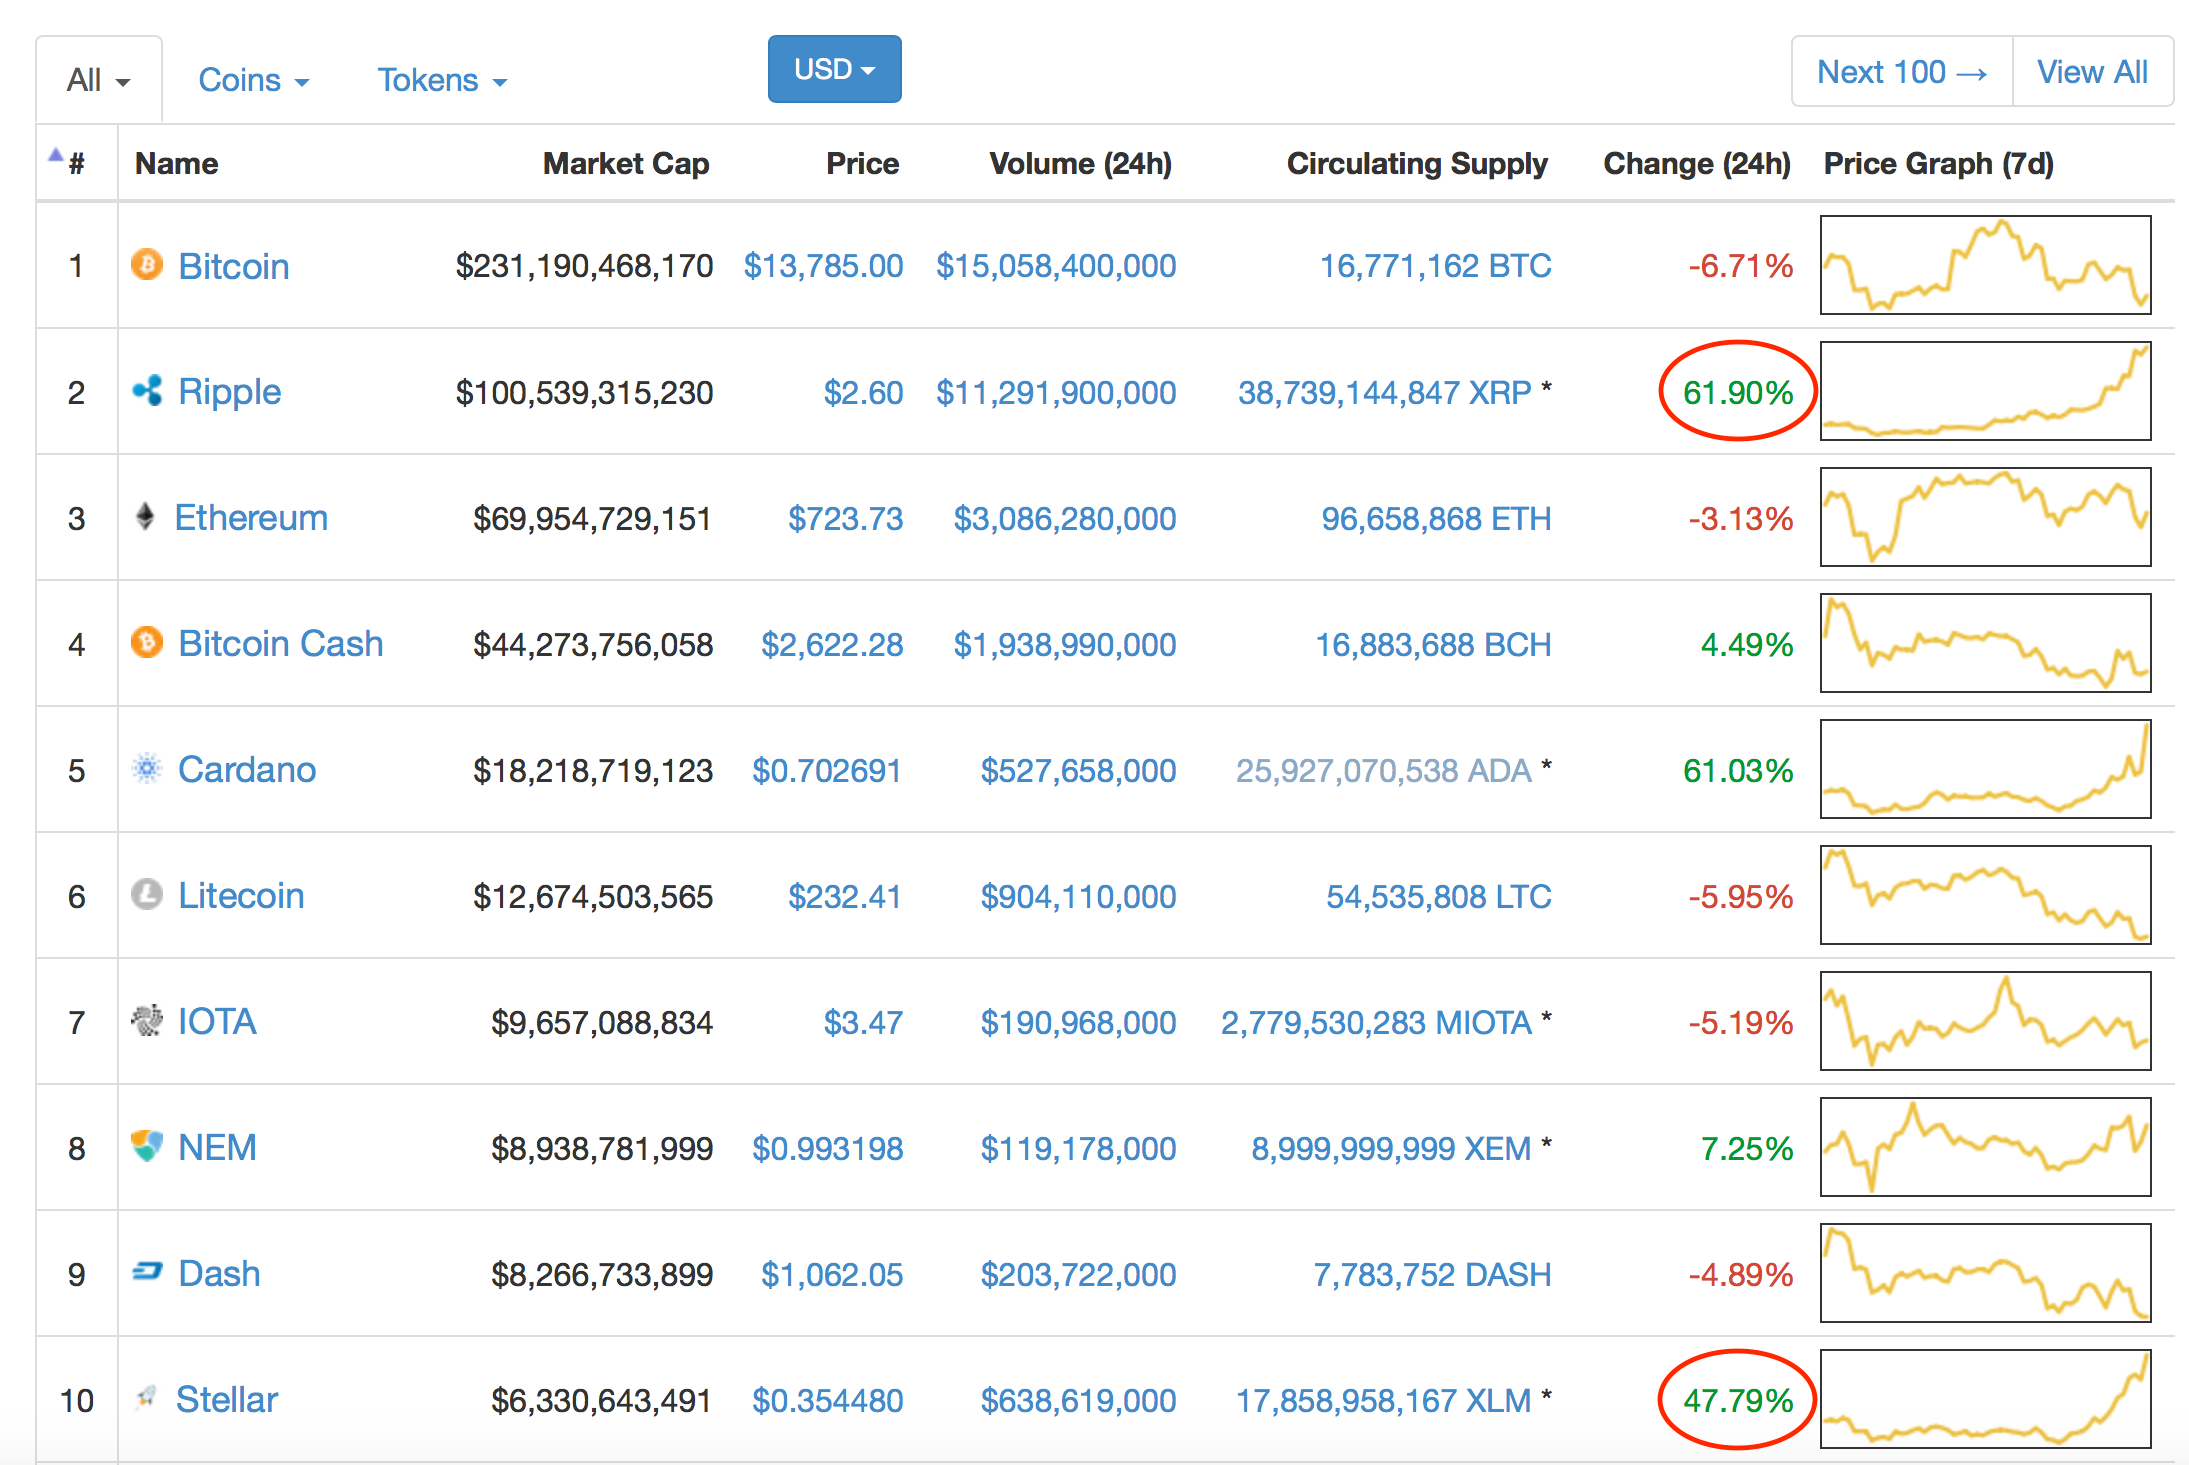This screenshot has width=2189, height=1465.
Task: Click the Bitcoin logo icon
Action: pos(147,265)
